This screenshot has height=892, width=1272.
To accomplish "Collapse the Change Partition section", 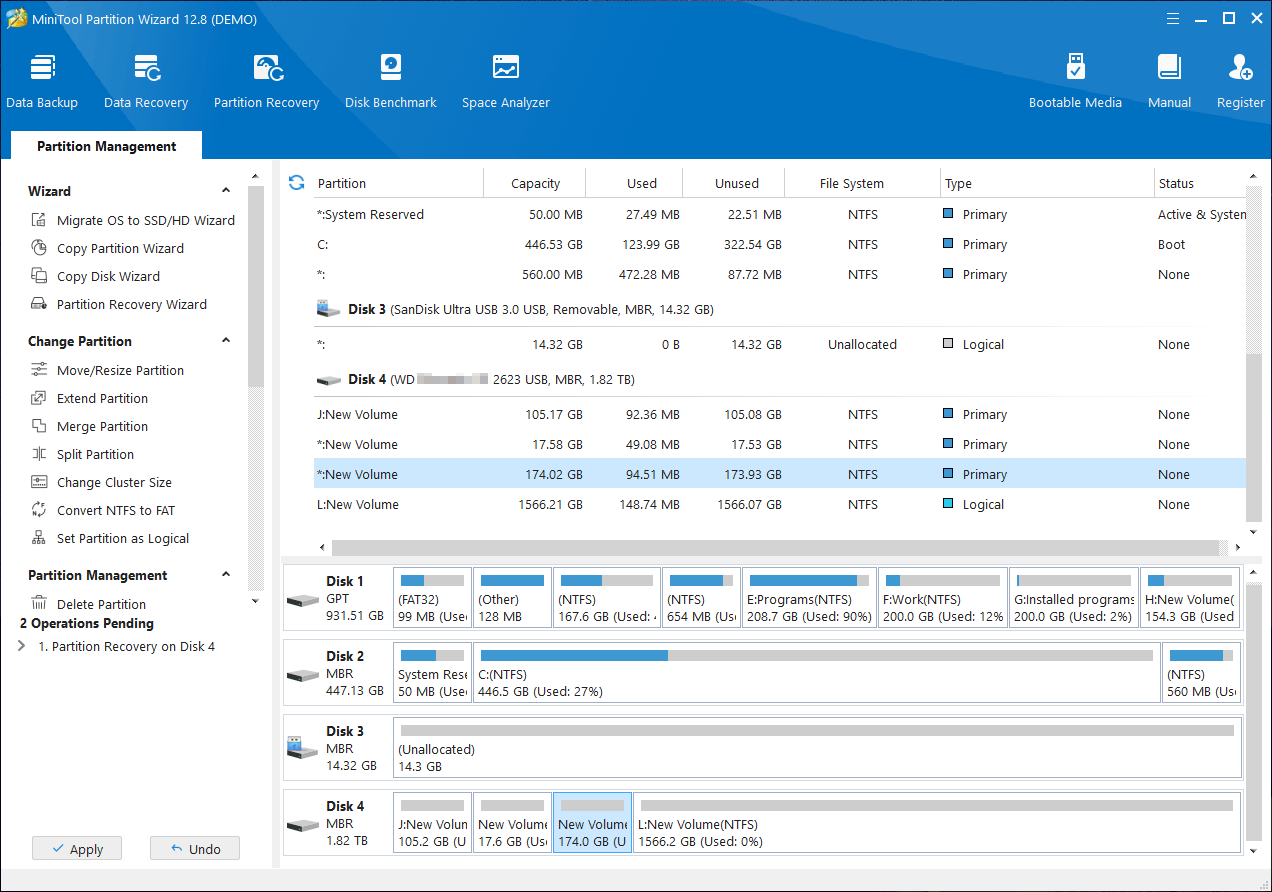I will [226, 341].
